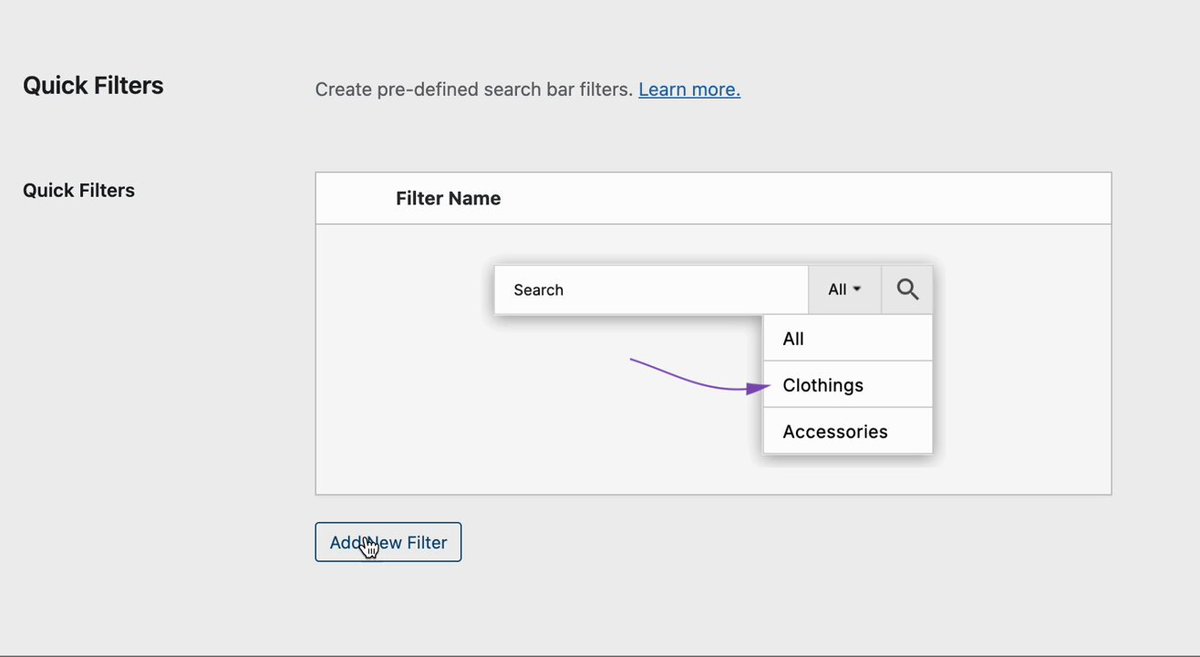Choose Accessories from the dropdown list
Viewport: 1200px width, 657px height.
pos(848,431)
